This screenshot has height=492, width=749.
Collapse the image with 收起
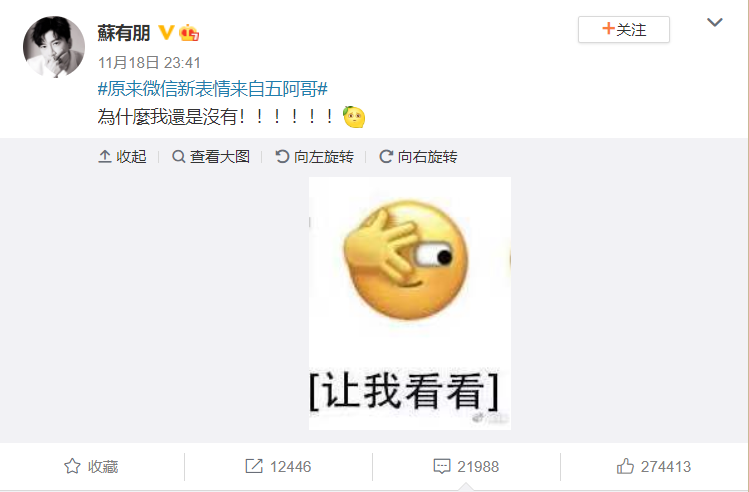click(x=122, y=157)
